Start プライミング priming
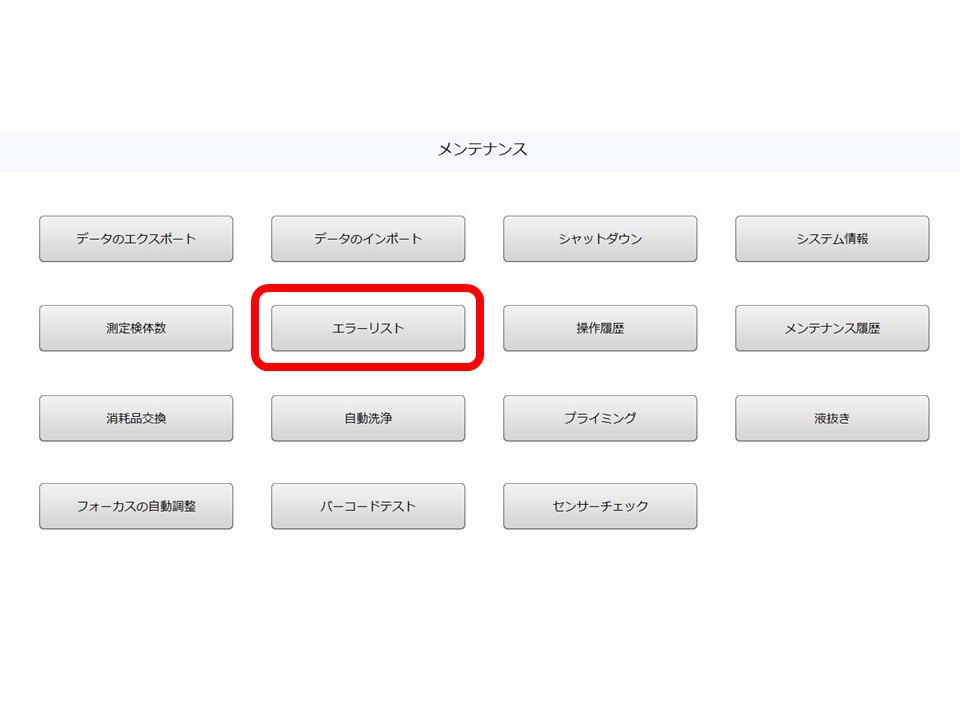The width and height of the screenshot is (960, 720). point(600,417)
